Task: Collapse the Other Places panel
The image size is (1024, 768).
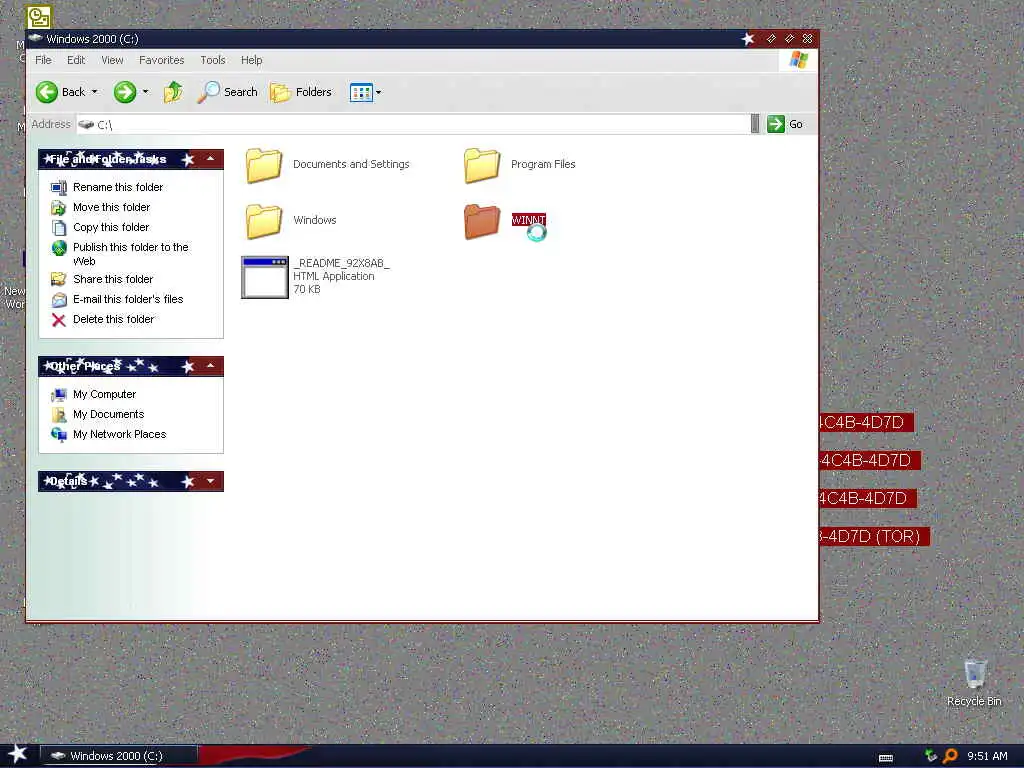Action: tap(210, 366)
